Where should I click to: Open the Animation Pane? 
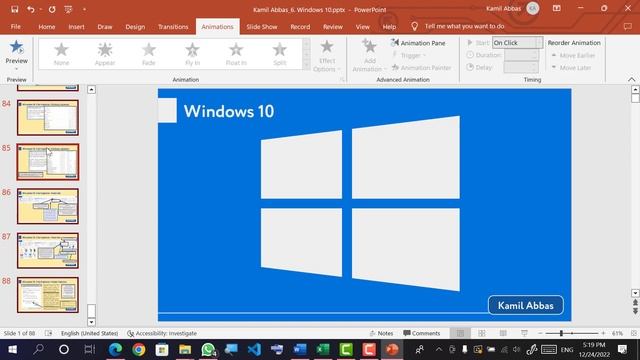tap(418, 43)
